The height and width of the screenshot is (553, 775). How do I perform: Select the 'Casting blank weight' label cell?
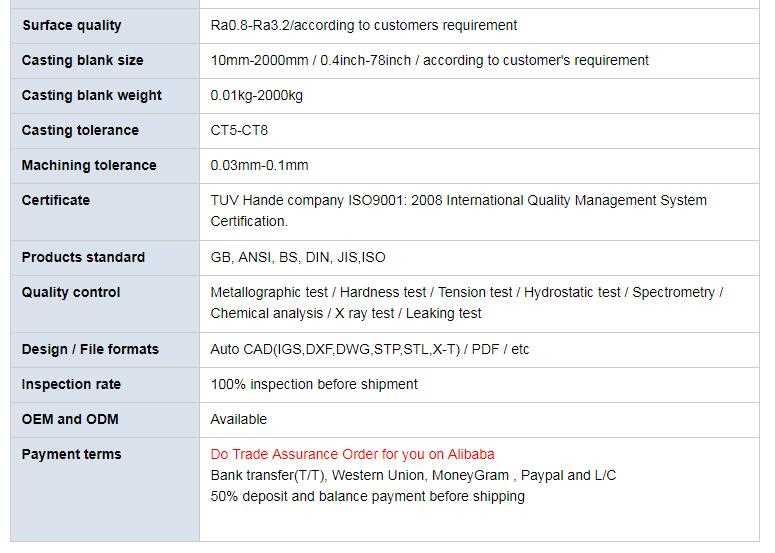91,95
